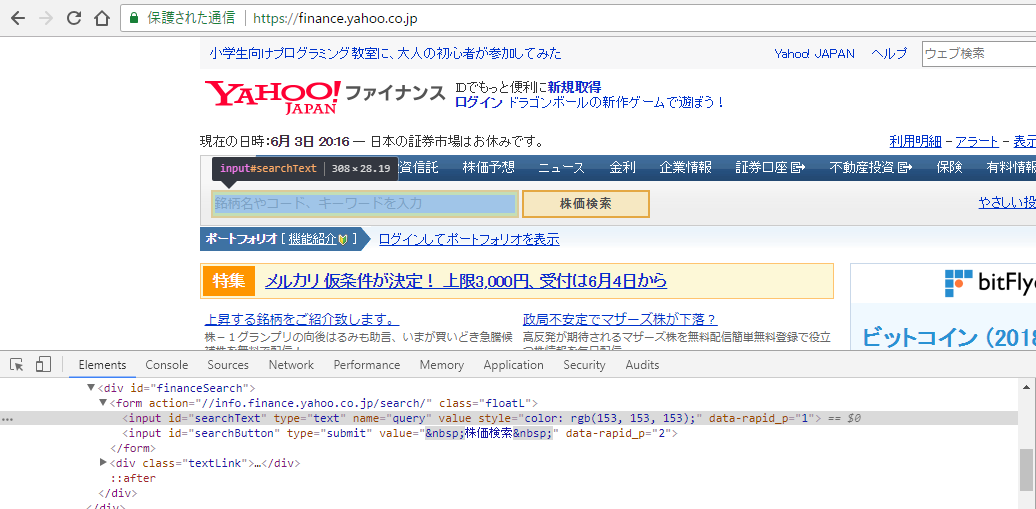The height and width of the screenshot is (509, 1036).
Task: Collapse the form action node
Action: tap(103, 403)
